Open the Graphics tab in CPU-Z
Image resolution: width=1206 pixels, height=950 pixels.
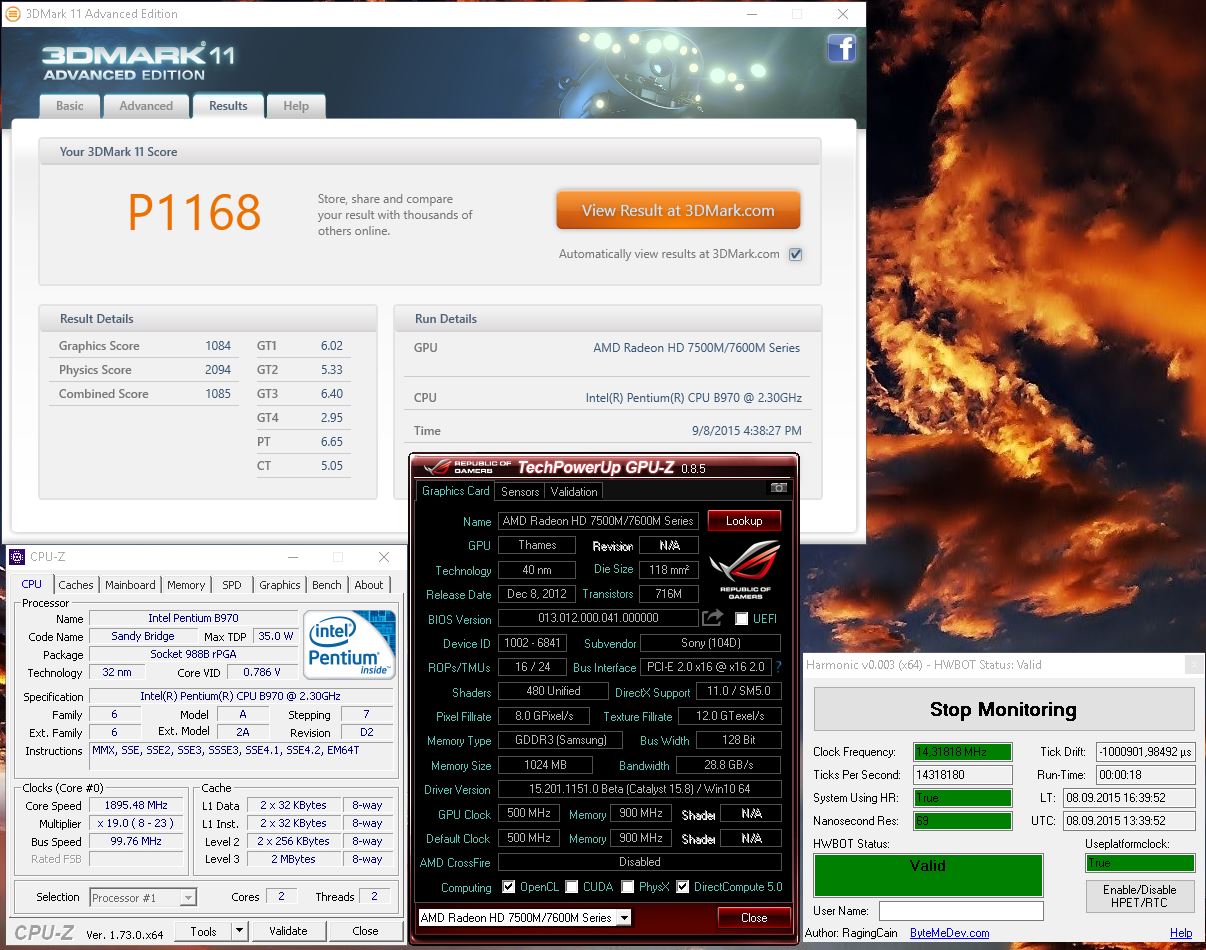point(280,585)
